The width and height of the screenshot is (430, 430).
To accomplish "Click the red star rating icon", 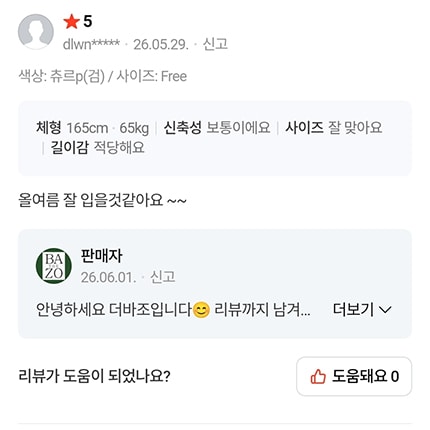I will point(71,22).
